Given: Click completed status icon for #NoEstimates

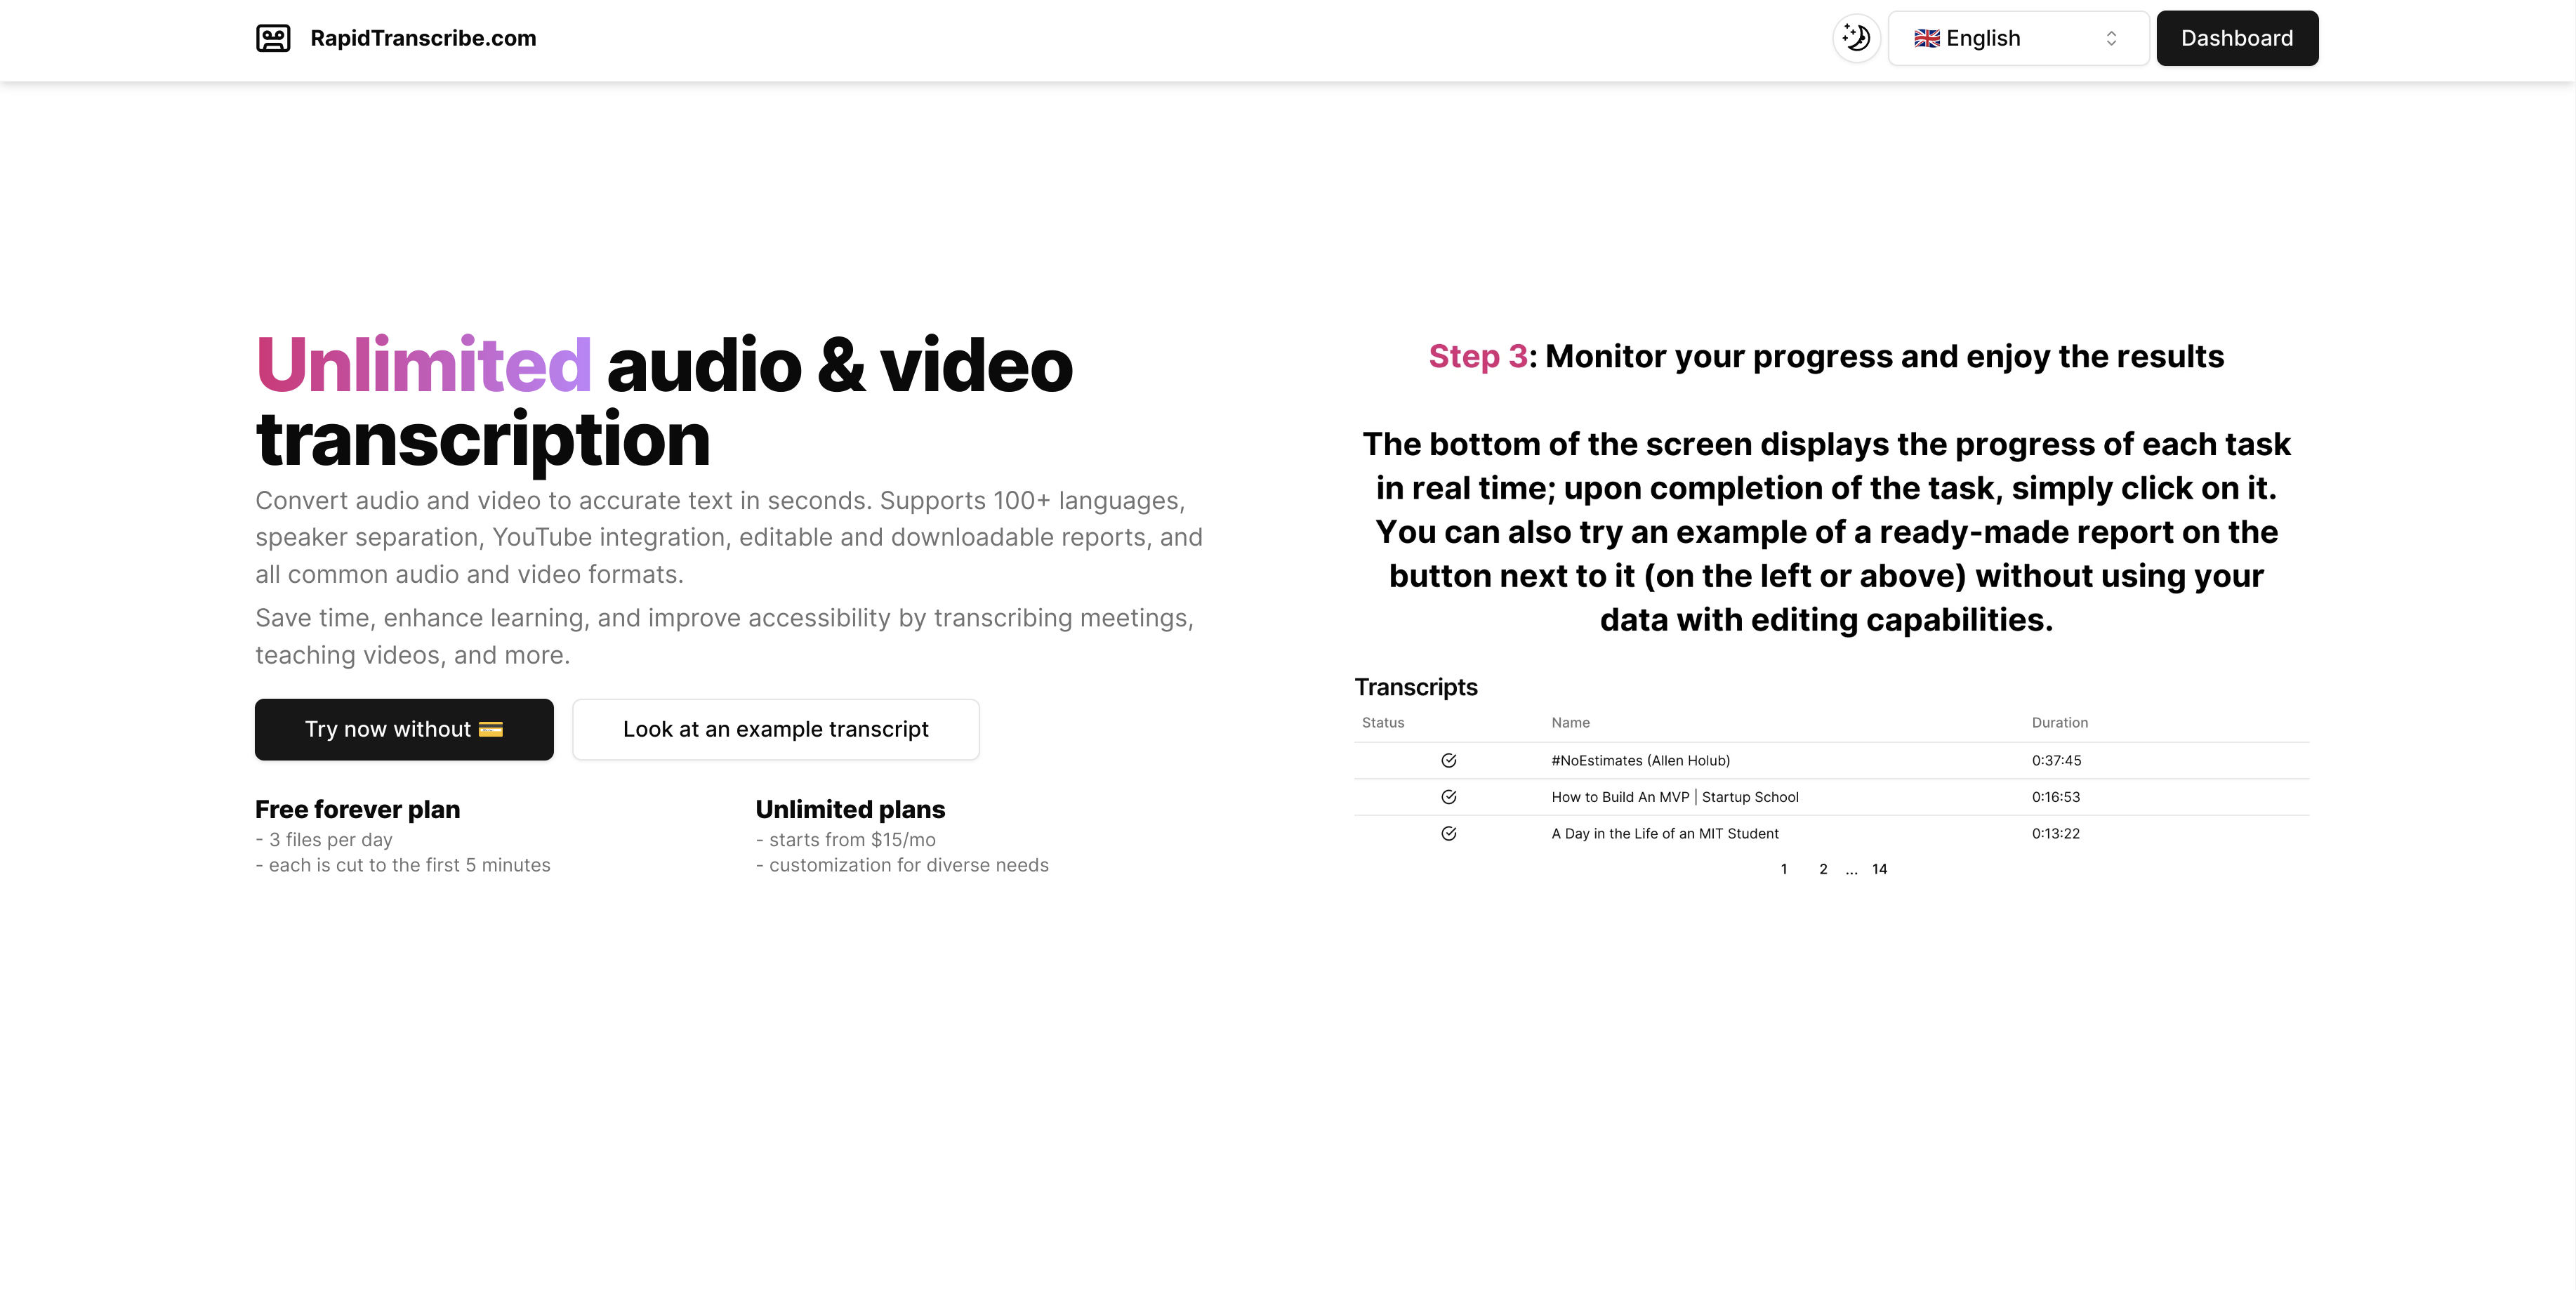Looking at the screenshot, I should coord(1448,760).
